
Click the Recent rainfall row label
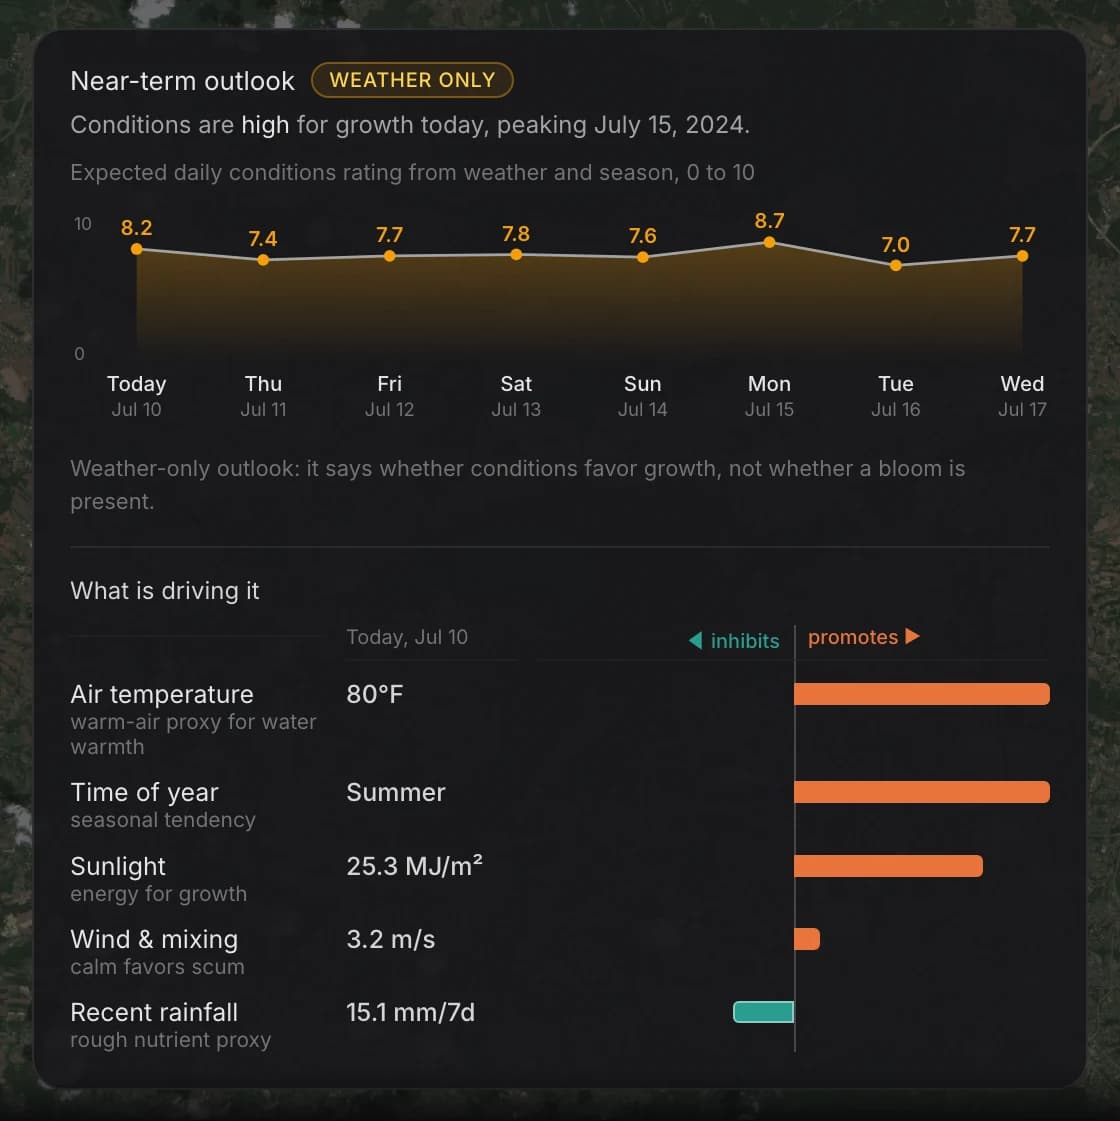pyautogui.click(x=154, y=1012)
